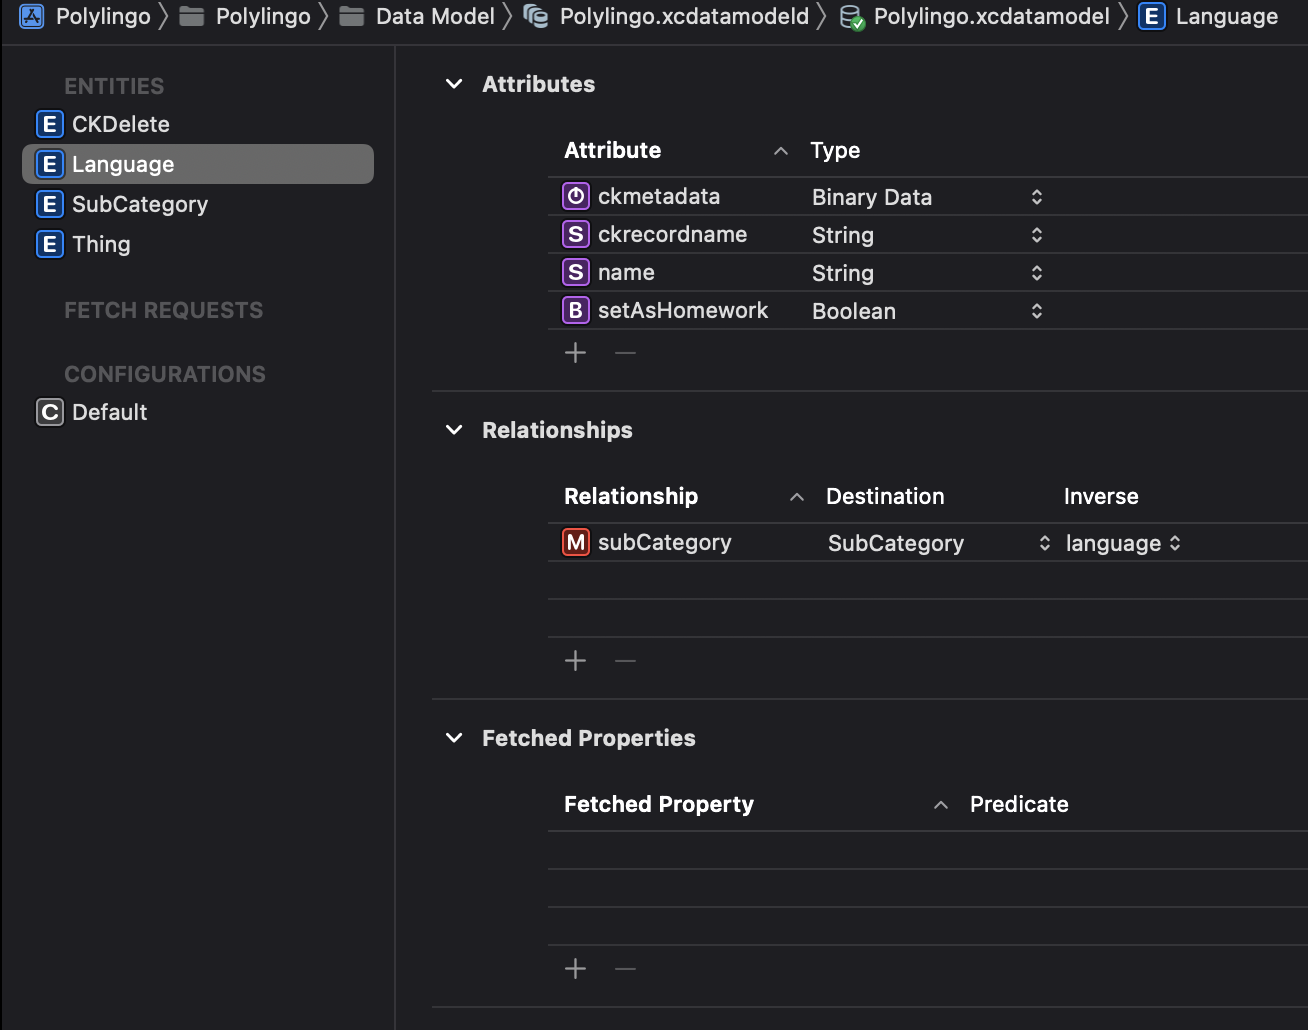
Task: Click the Polylingo.xcdatamodeld breadcrumb label
Action: pyautogui.click(x=684, y=17)
